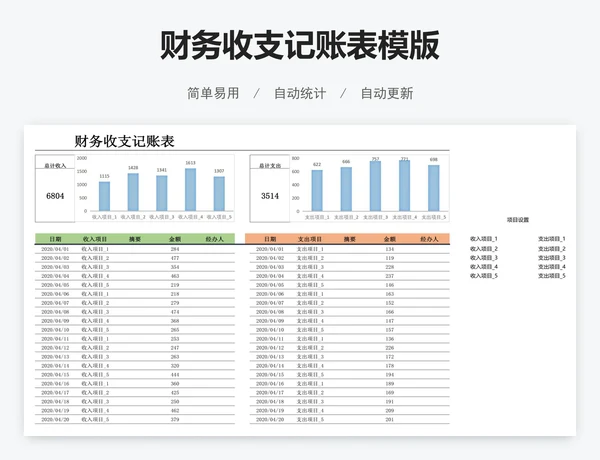
Task: Click the 800 axis tick of expense chart
Action: 295,158
